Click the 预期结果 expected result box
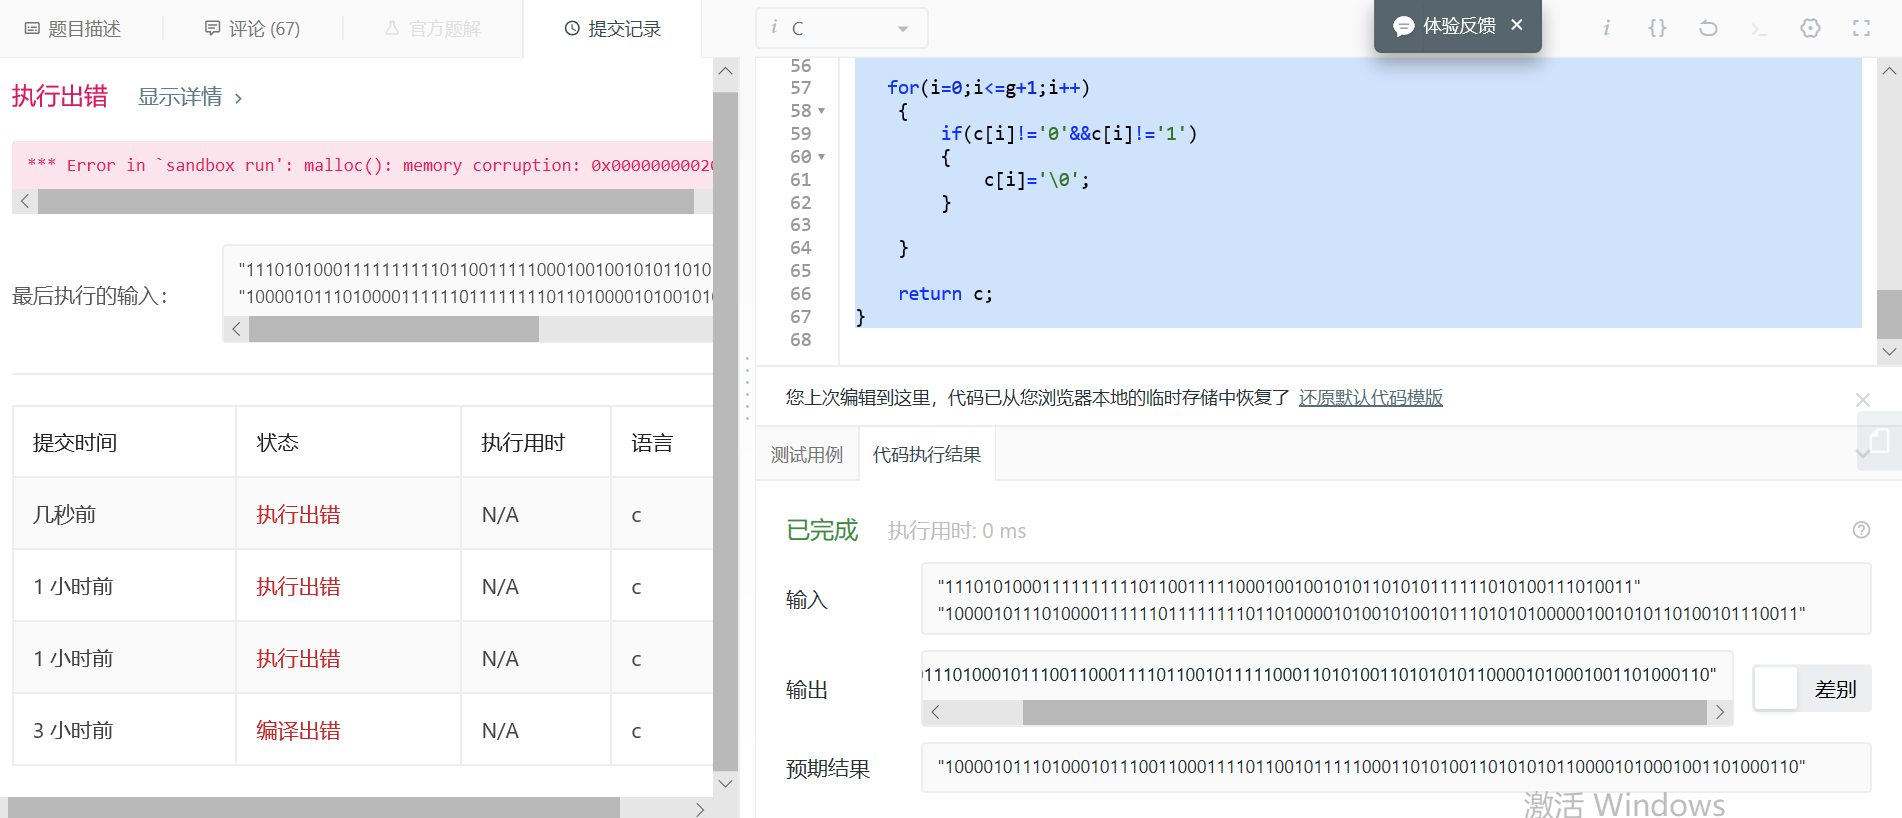The image size is (1902, 818). (1396, 767)
